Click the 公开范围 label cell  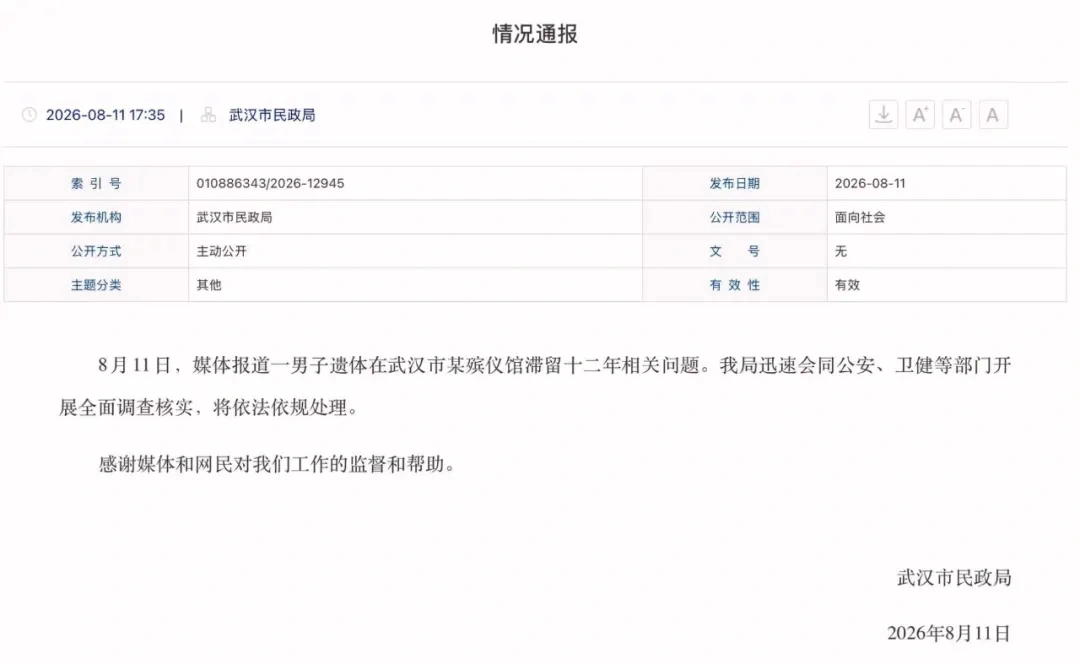(735, 217)
